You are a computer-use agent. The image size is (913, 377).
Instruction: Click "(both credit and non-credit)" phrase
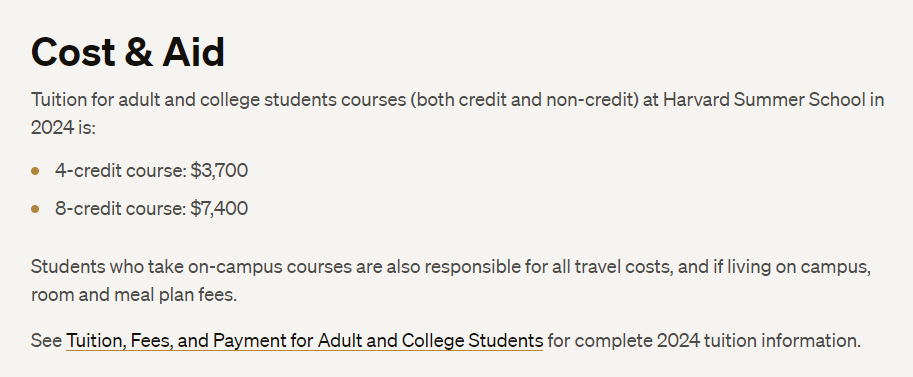pos(524,100)
